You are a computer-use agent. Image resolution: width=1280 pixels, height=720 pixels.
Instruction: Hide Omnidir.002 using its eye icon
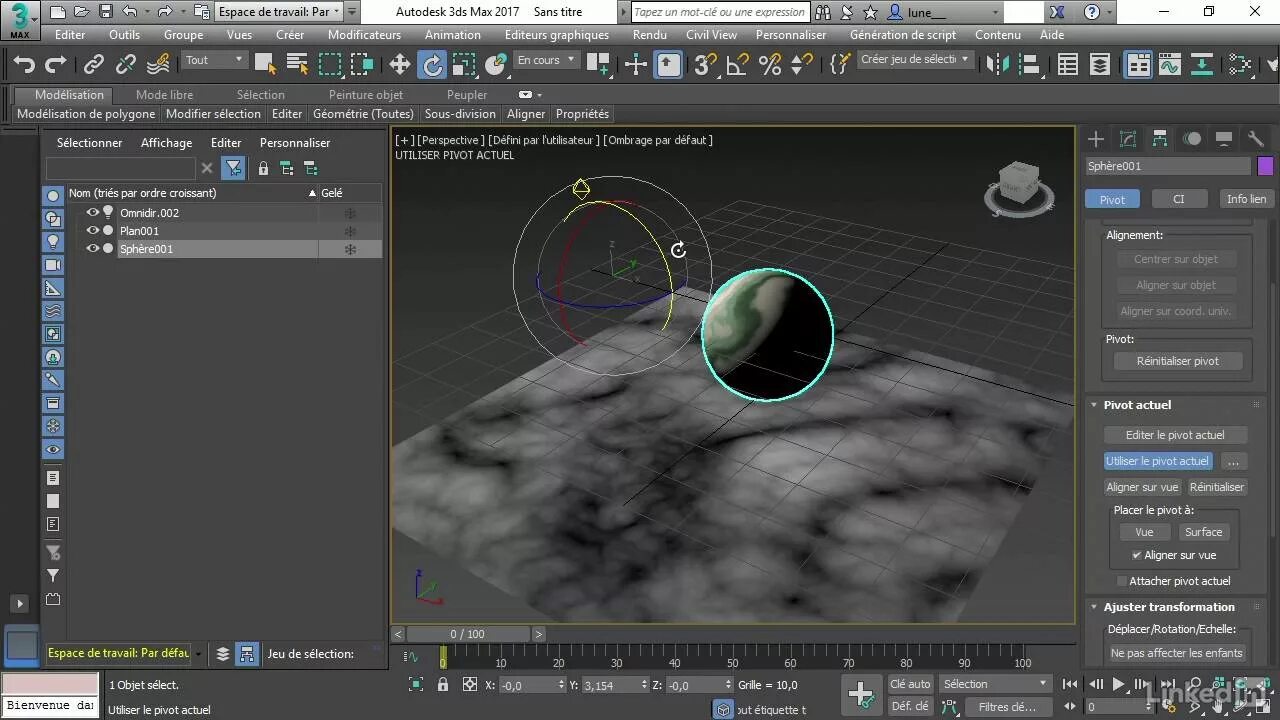tap(92, 213)
